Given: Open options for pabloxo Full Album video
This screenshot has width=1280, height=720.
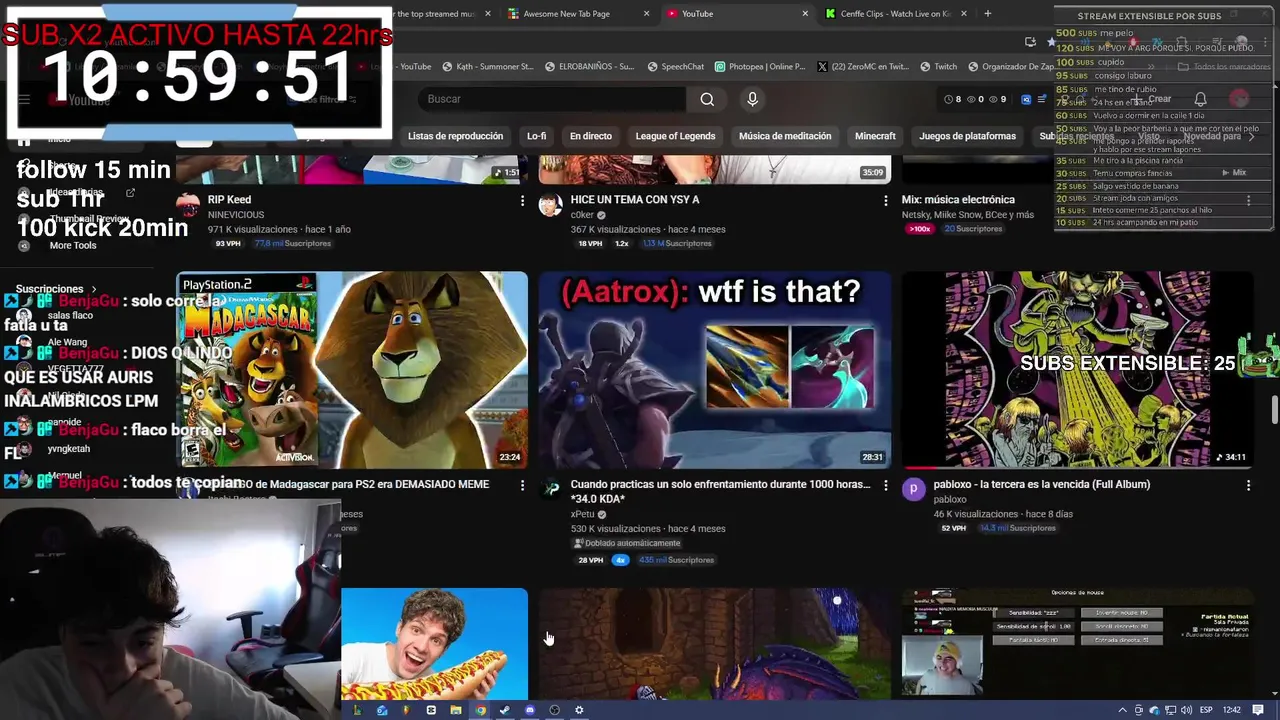Looking at the screenshot, I should click(1248, 485).
